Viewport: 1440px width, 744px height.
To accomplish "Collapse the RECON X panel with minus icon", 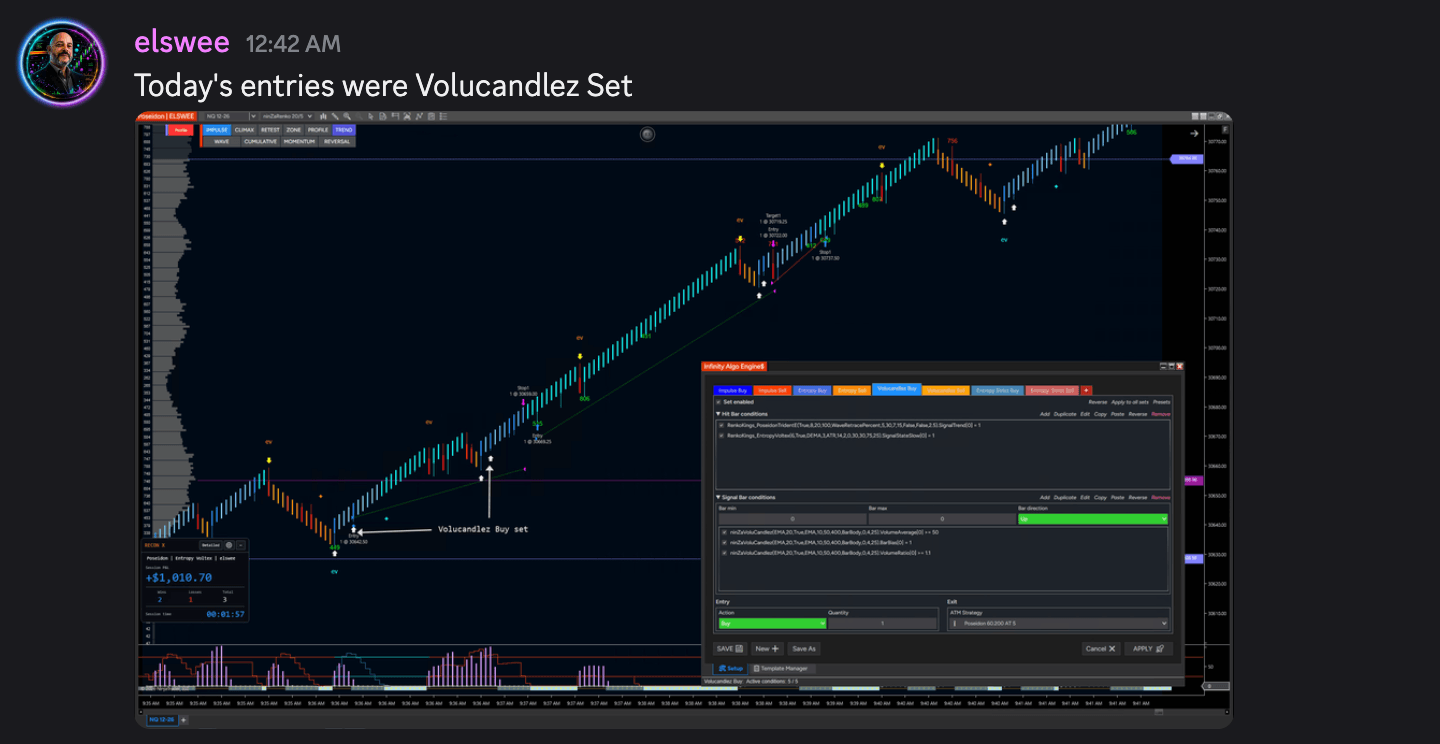I will click(x=241, y=545).
